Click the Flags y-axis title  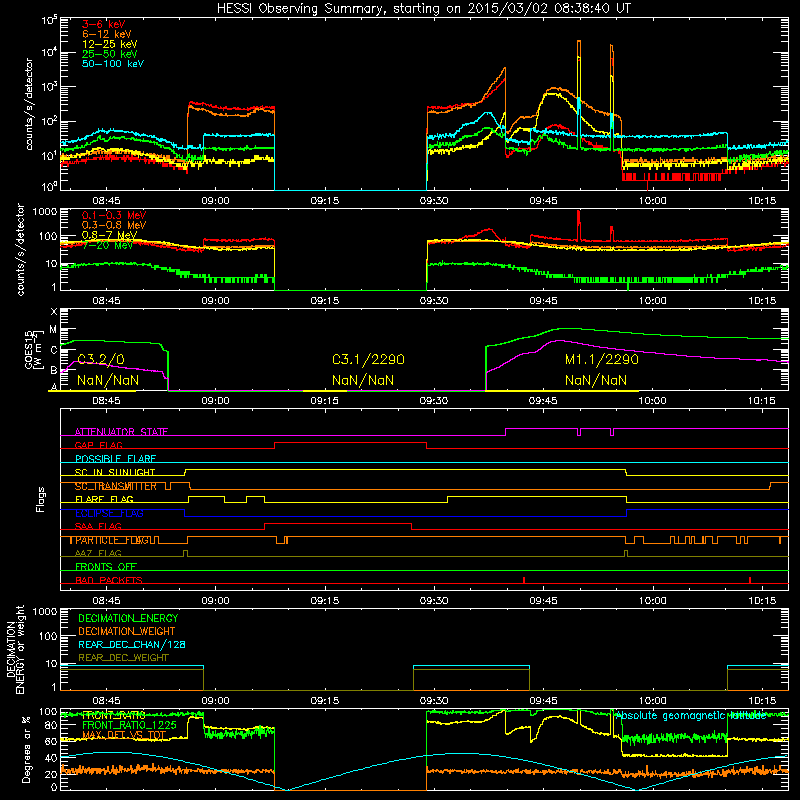click(41, 499)
